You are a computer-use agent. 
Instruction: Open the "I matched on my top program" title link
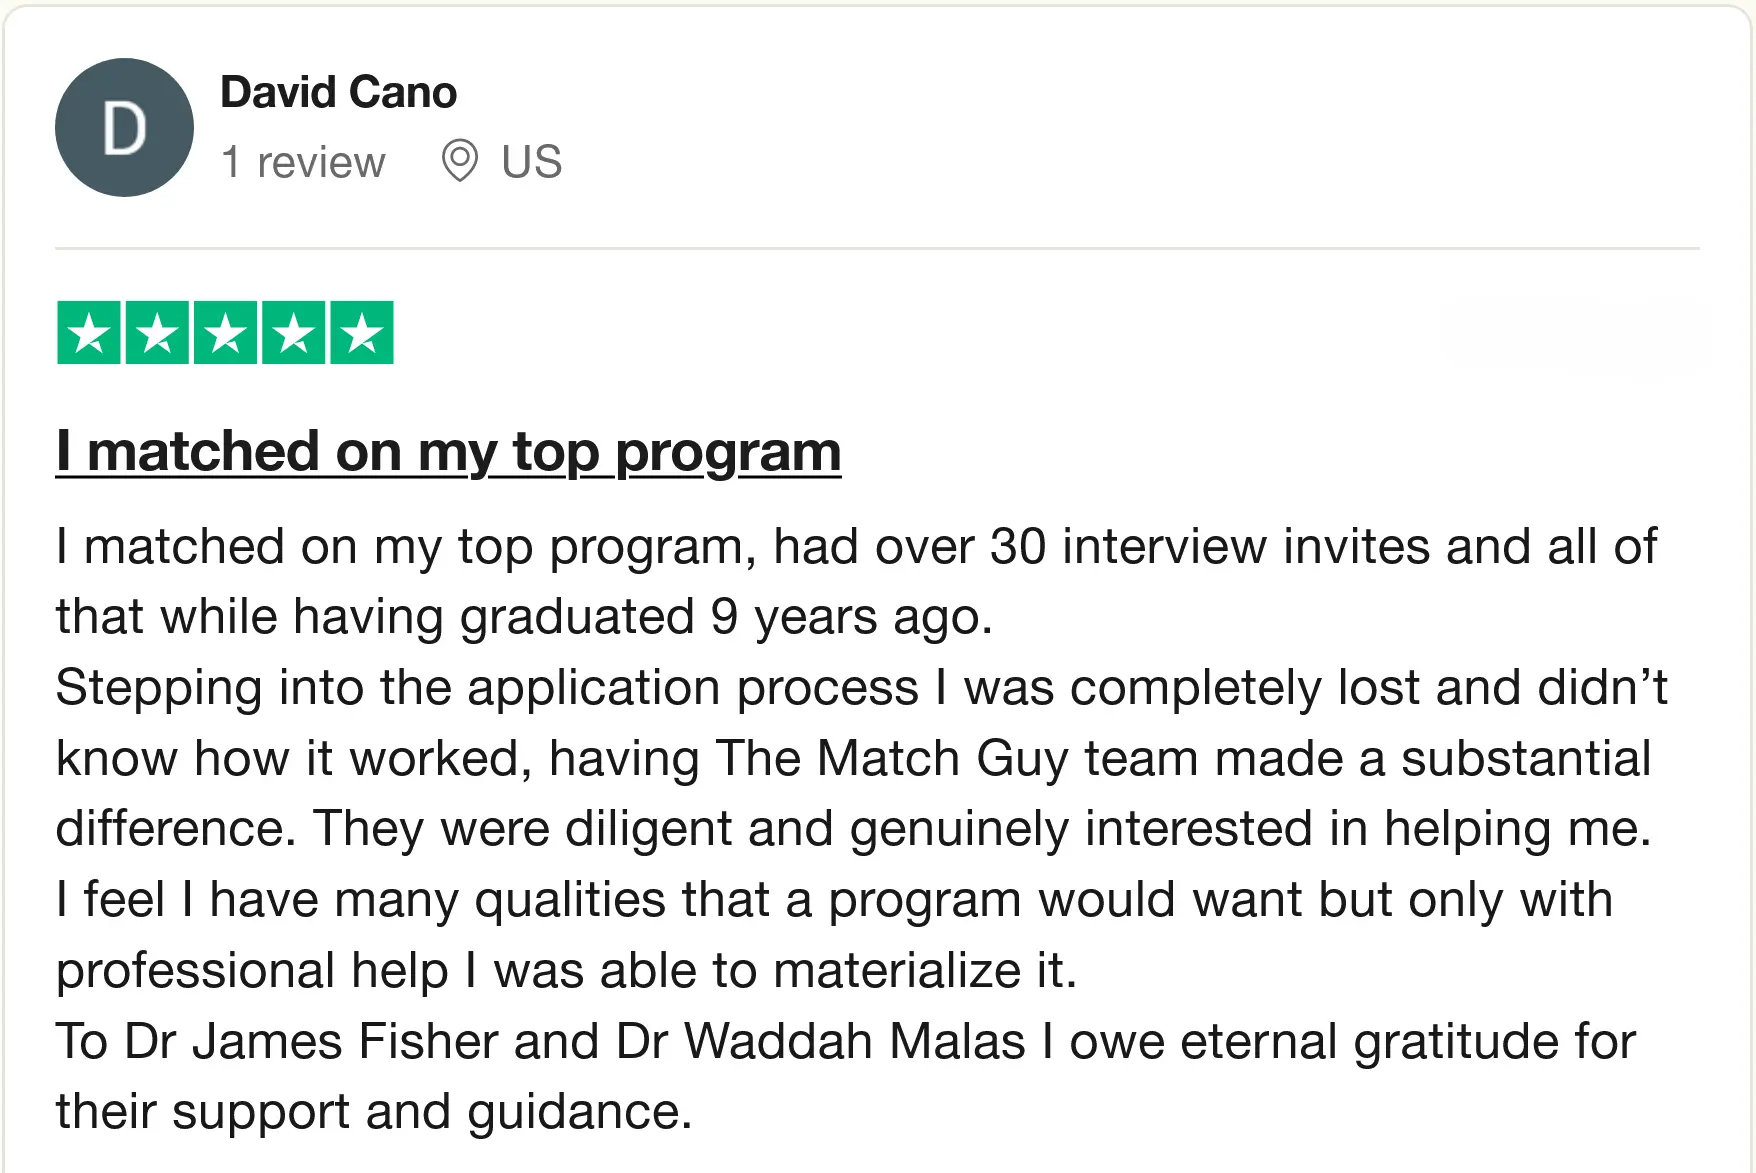[448, 451]
